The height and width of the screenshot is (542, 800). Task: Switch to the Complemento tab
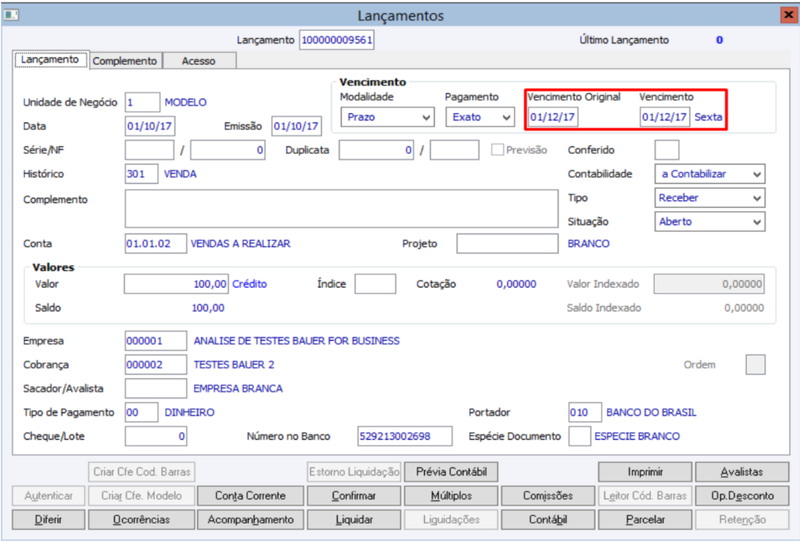pos(125,61)
